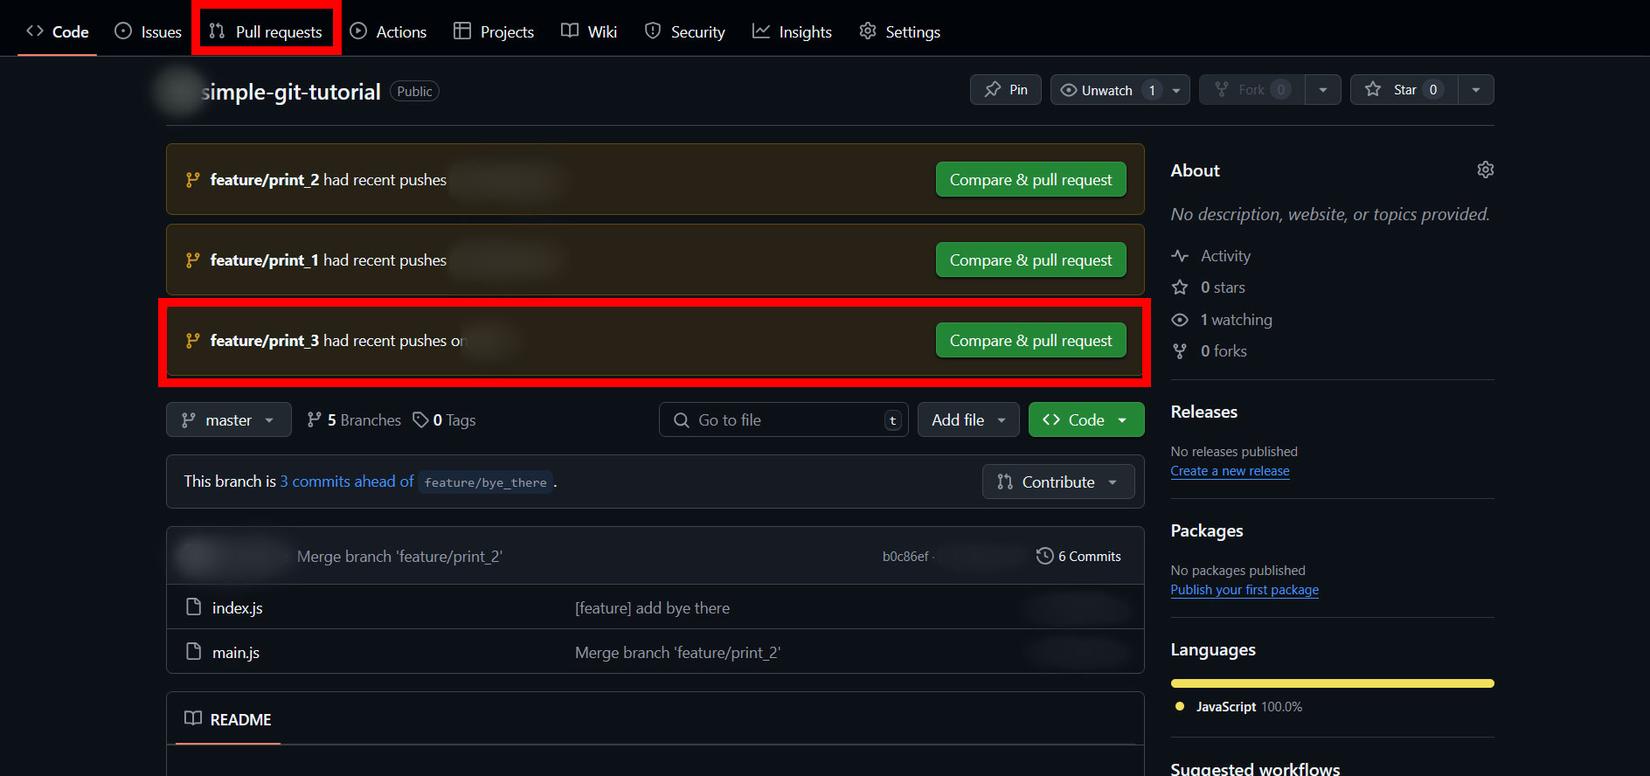Edit About details gear icon

[1485, 170]
